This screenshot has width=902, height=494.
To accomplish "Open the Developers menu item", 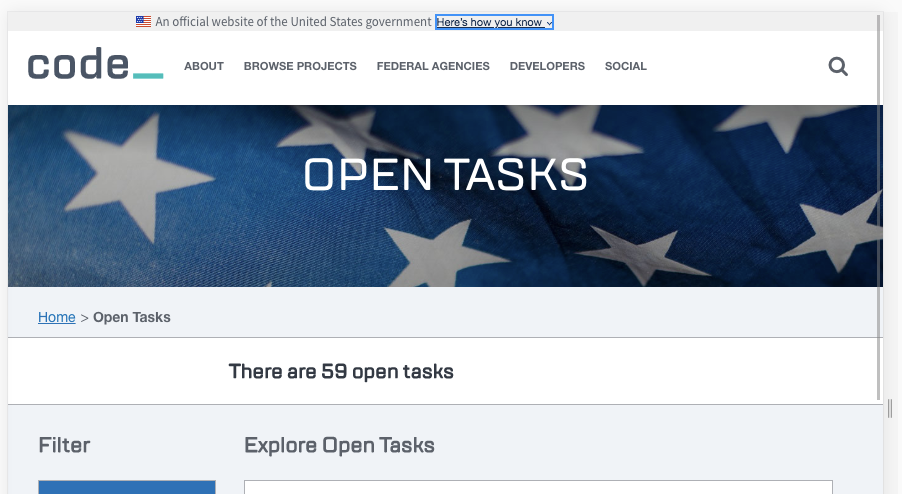I will click(547, 66).
